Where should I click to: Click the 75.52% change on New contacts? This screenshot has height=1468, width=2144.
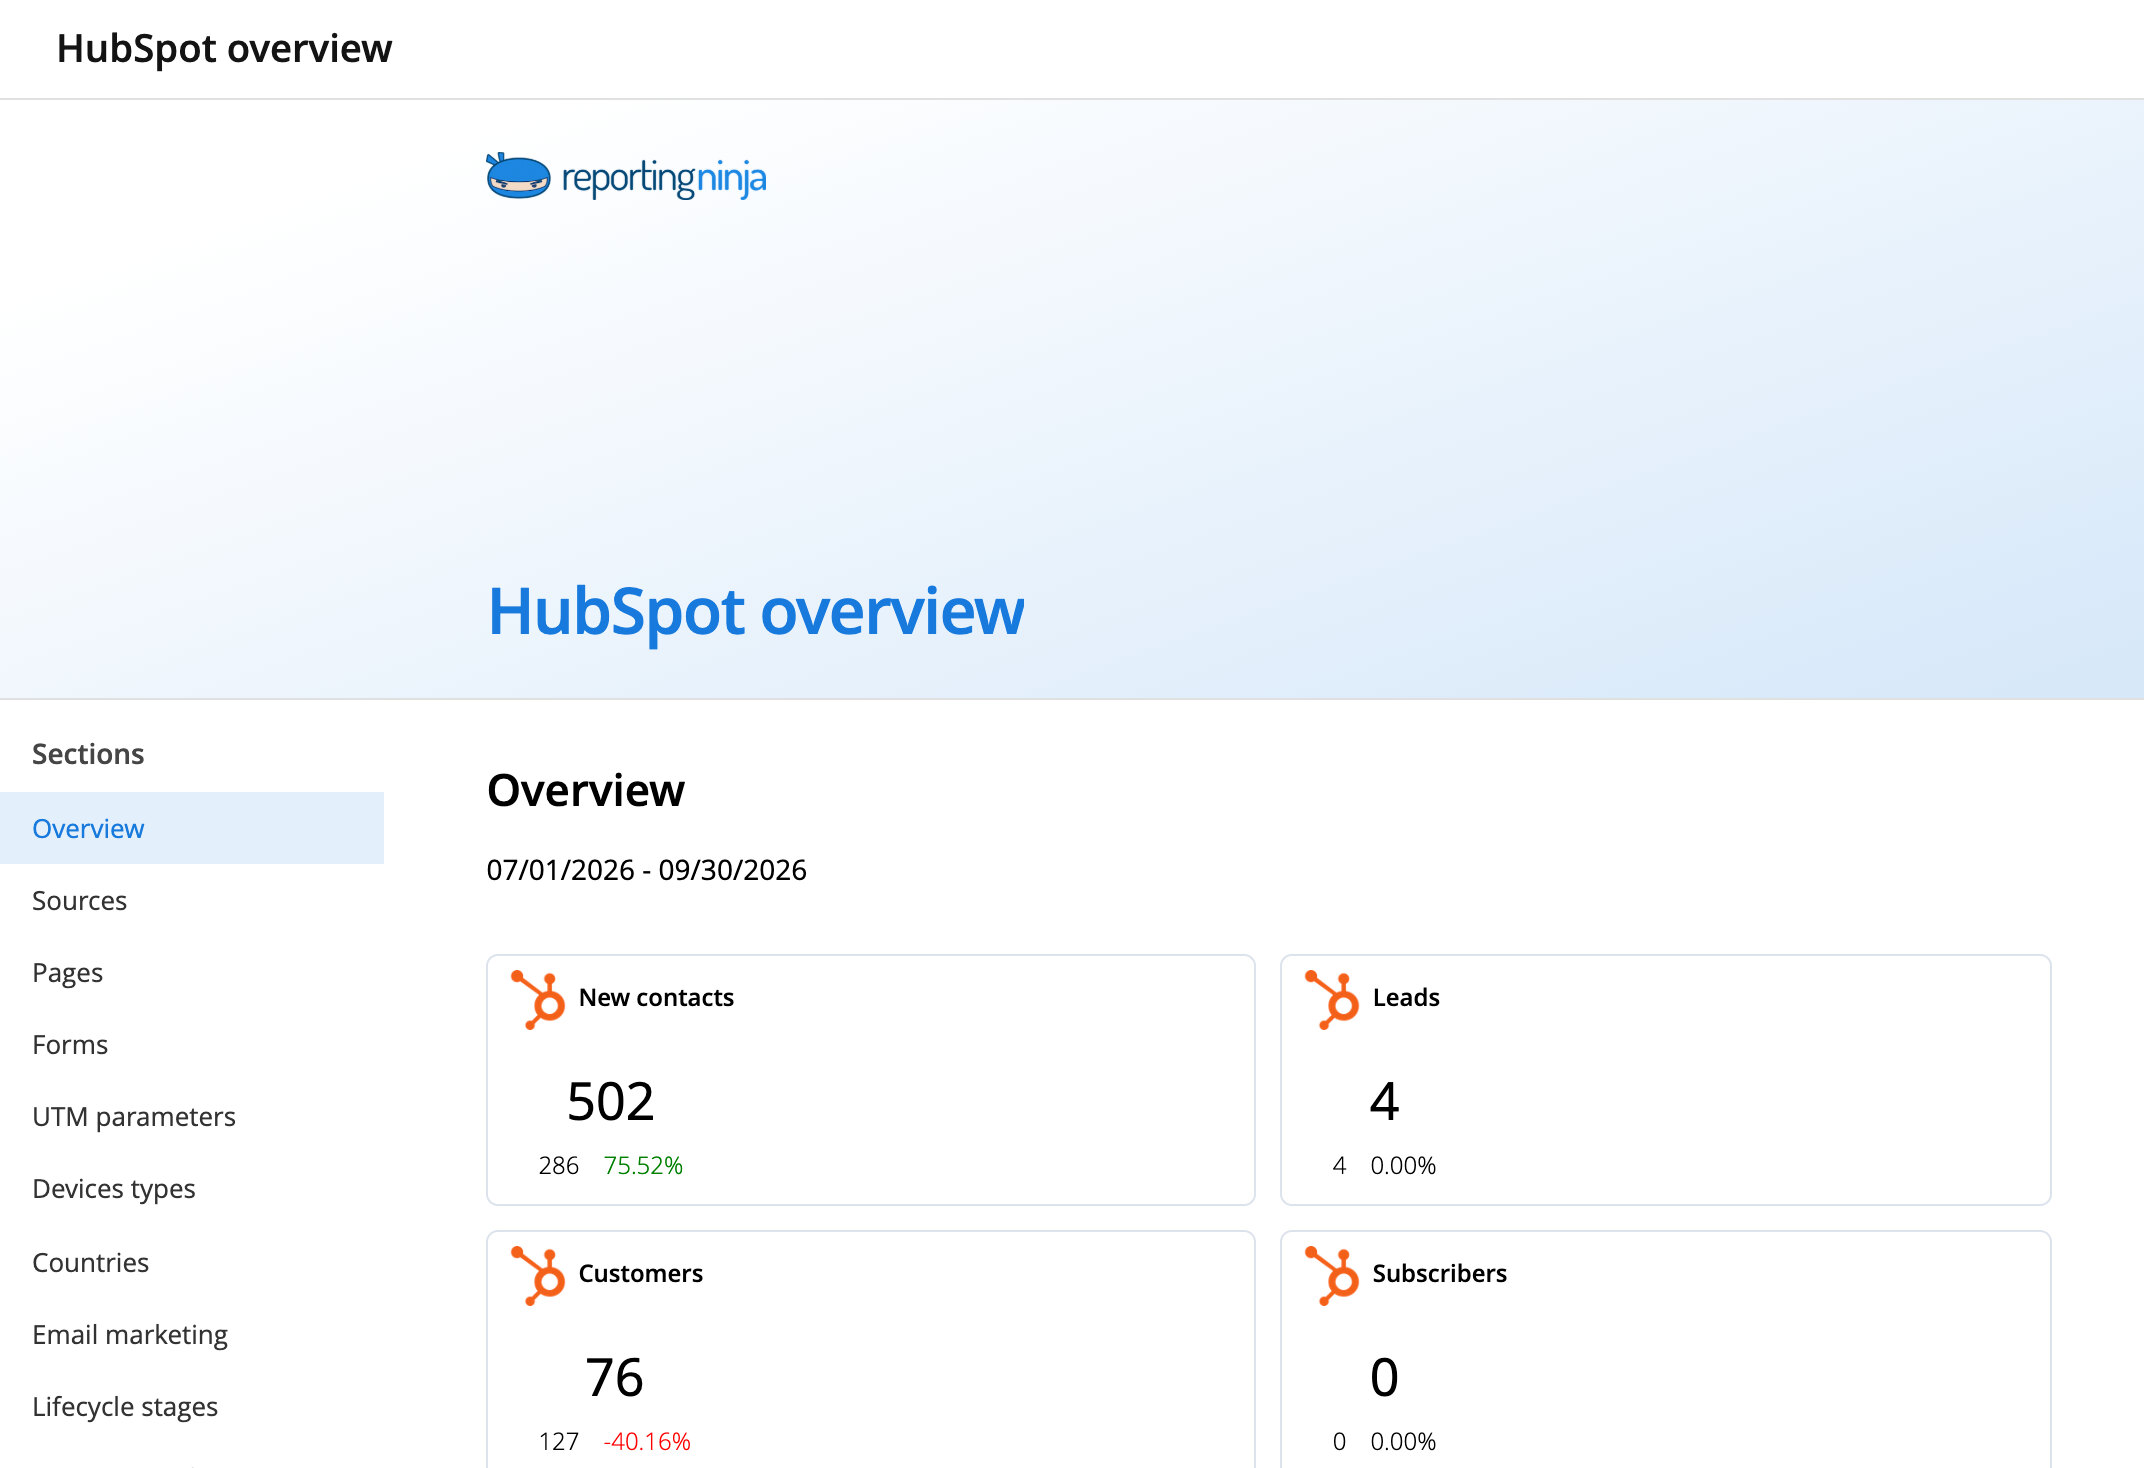pos(643,1165)
